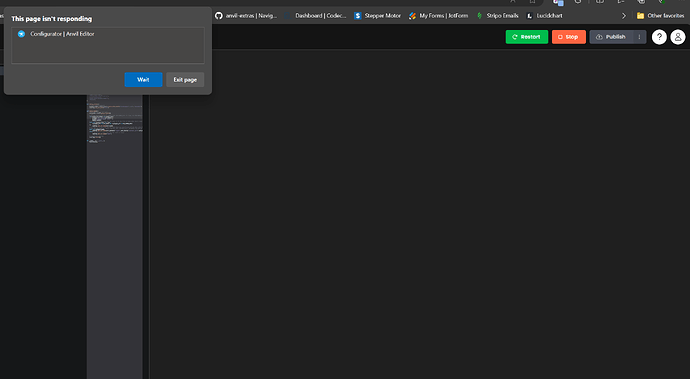Click the Anvil icon next to Configurator
This screenshot has width=690, height=379.
(x=21, y=34)
